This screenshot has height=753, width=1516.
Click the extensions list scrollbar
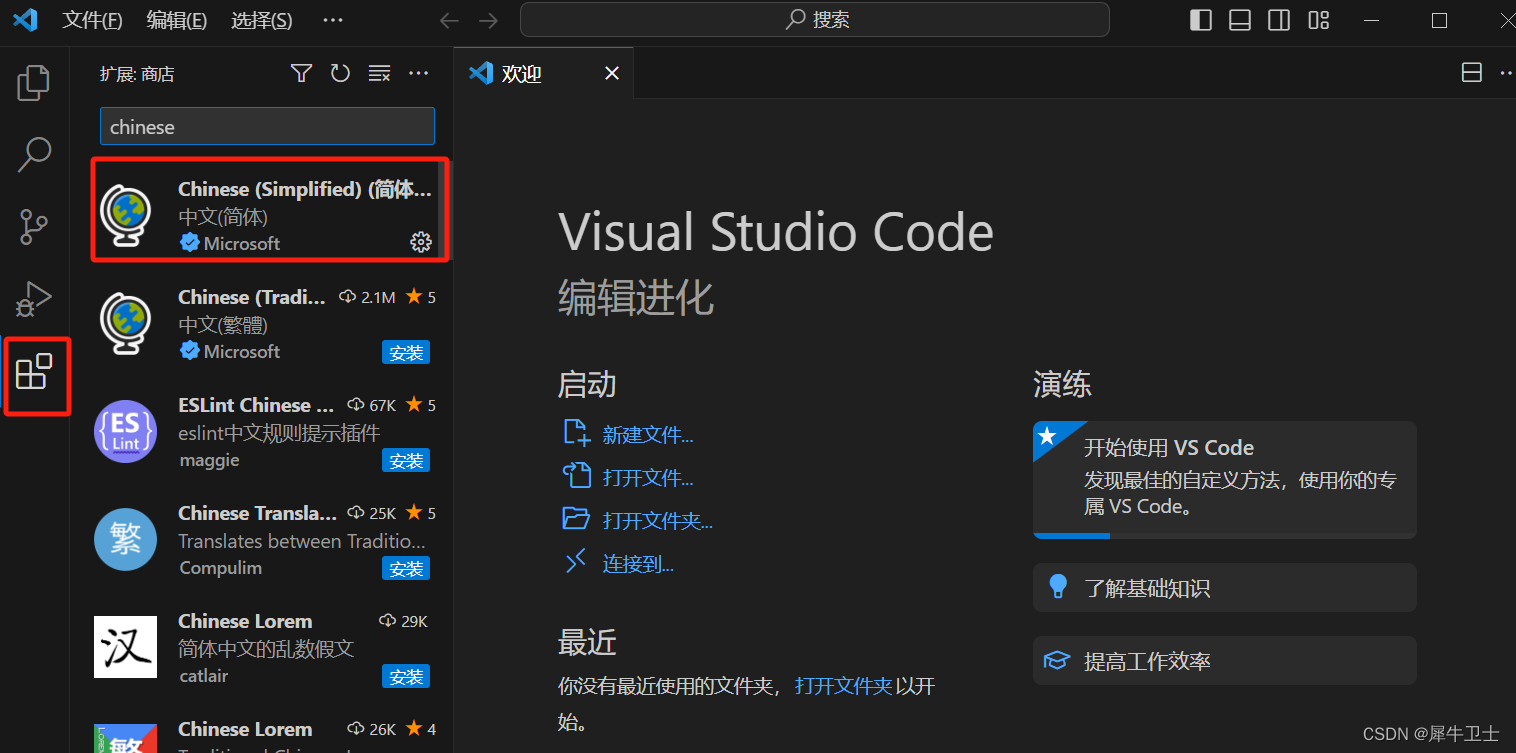click(x=447, y=210)
